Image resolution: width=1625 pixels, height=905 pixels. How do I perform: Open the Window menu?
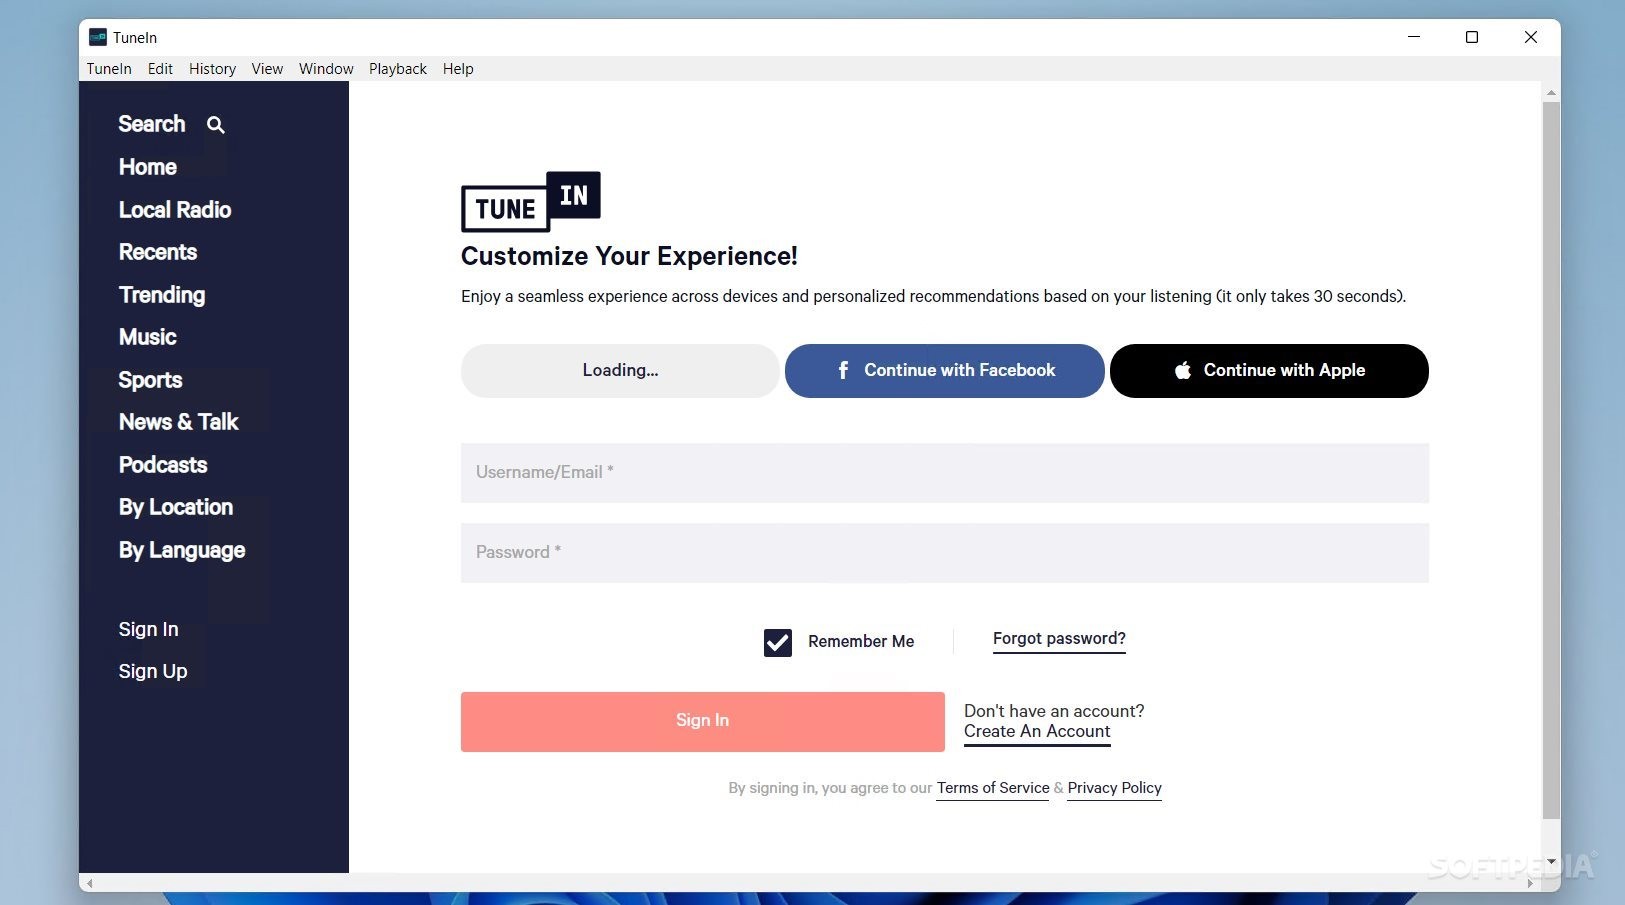coord(326,69)
